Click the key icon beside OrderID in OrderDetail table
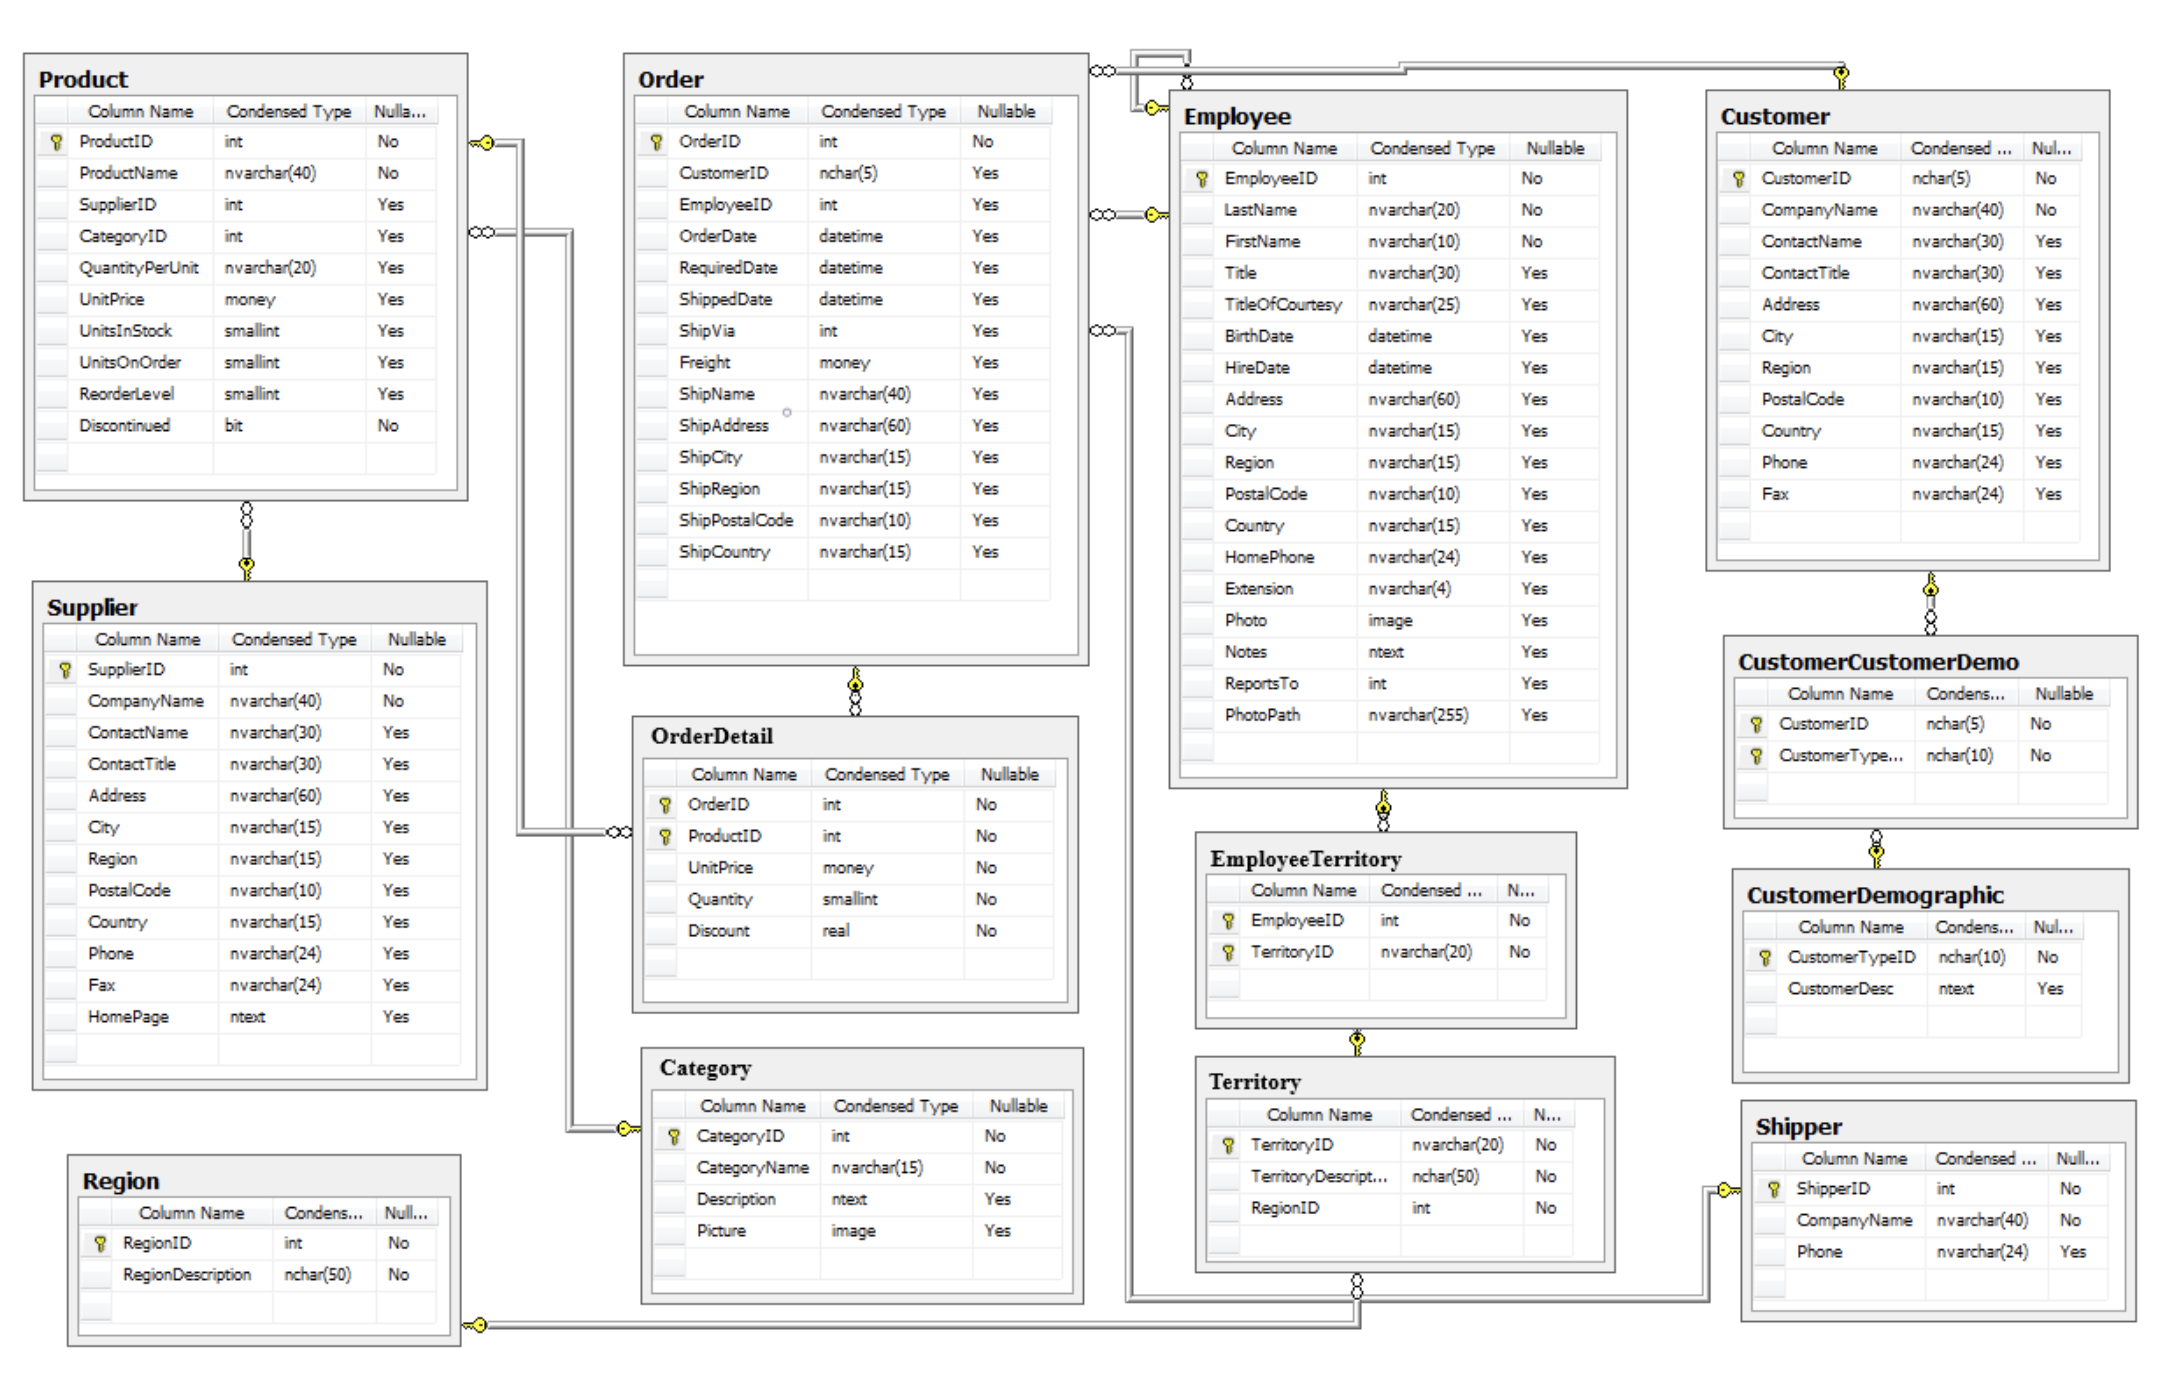Image resolution: width=2172 pixels, height=1386 pixels. (x=665, y=805)
